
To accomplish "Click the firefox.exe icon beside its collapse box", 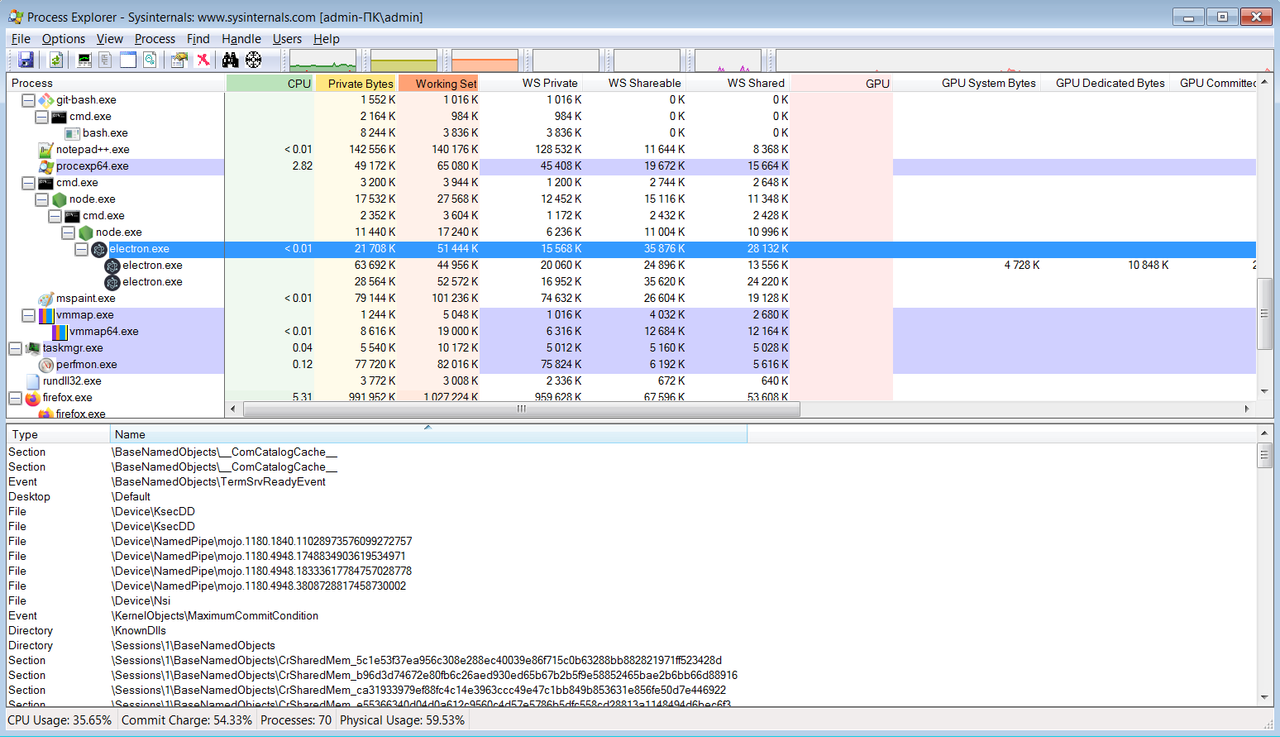I will pos(33,397).
